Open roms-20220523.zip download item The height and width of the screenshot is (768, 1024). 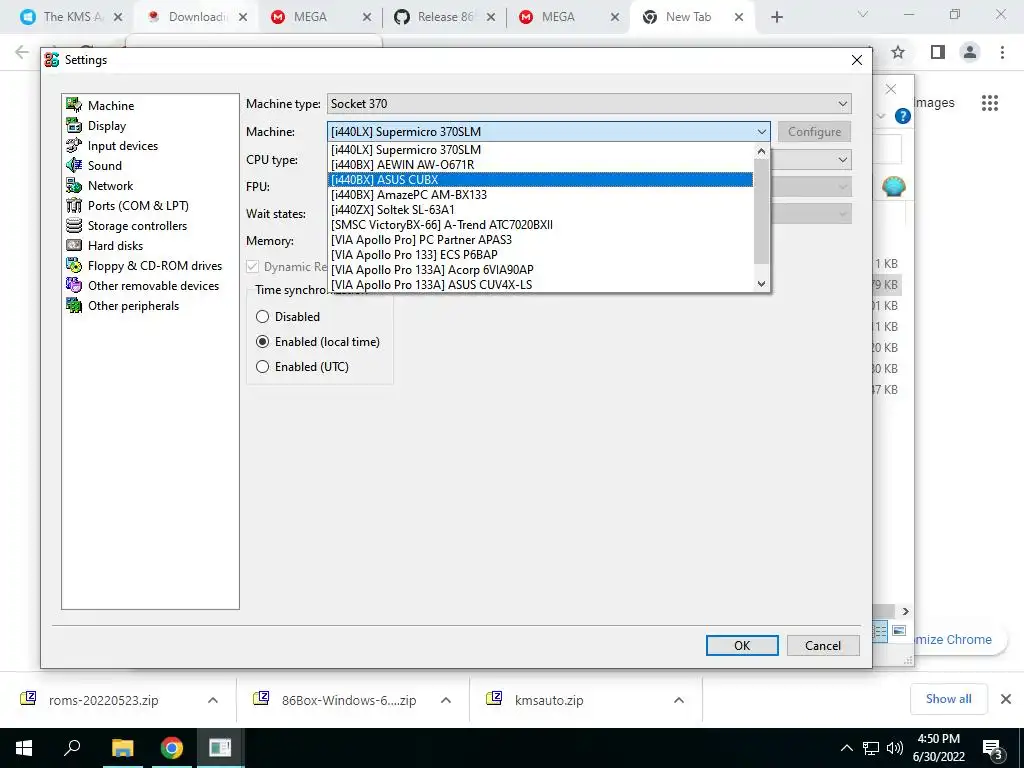click(104, 700)
